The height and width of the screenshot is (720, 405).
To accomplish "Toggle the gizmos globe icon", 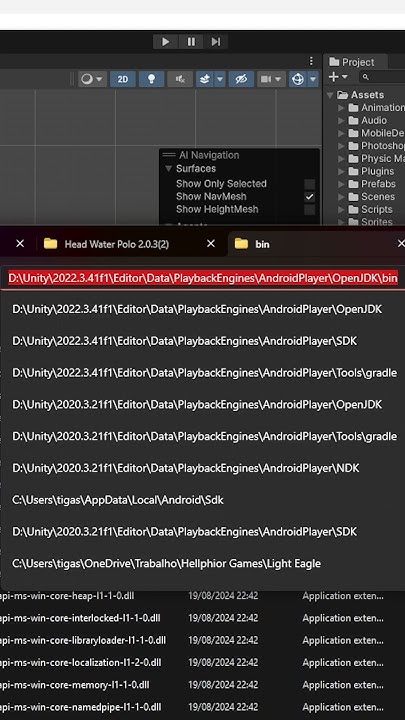I will (x=298, y=79).
